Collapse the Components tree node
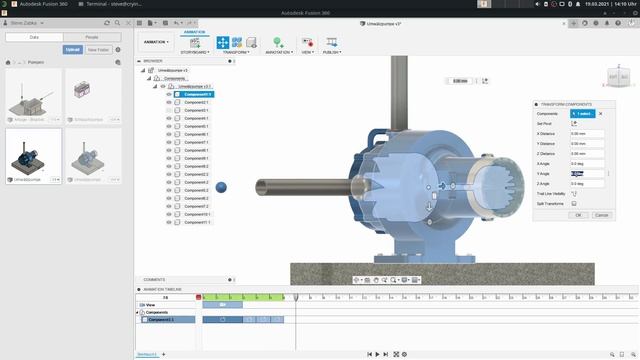 tap(149, 78)
